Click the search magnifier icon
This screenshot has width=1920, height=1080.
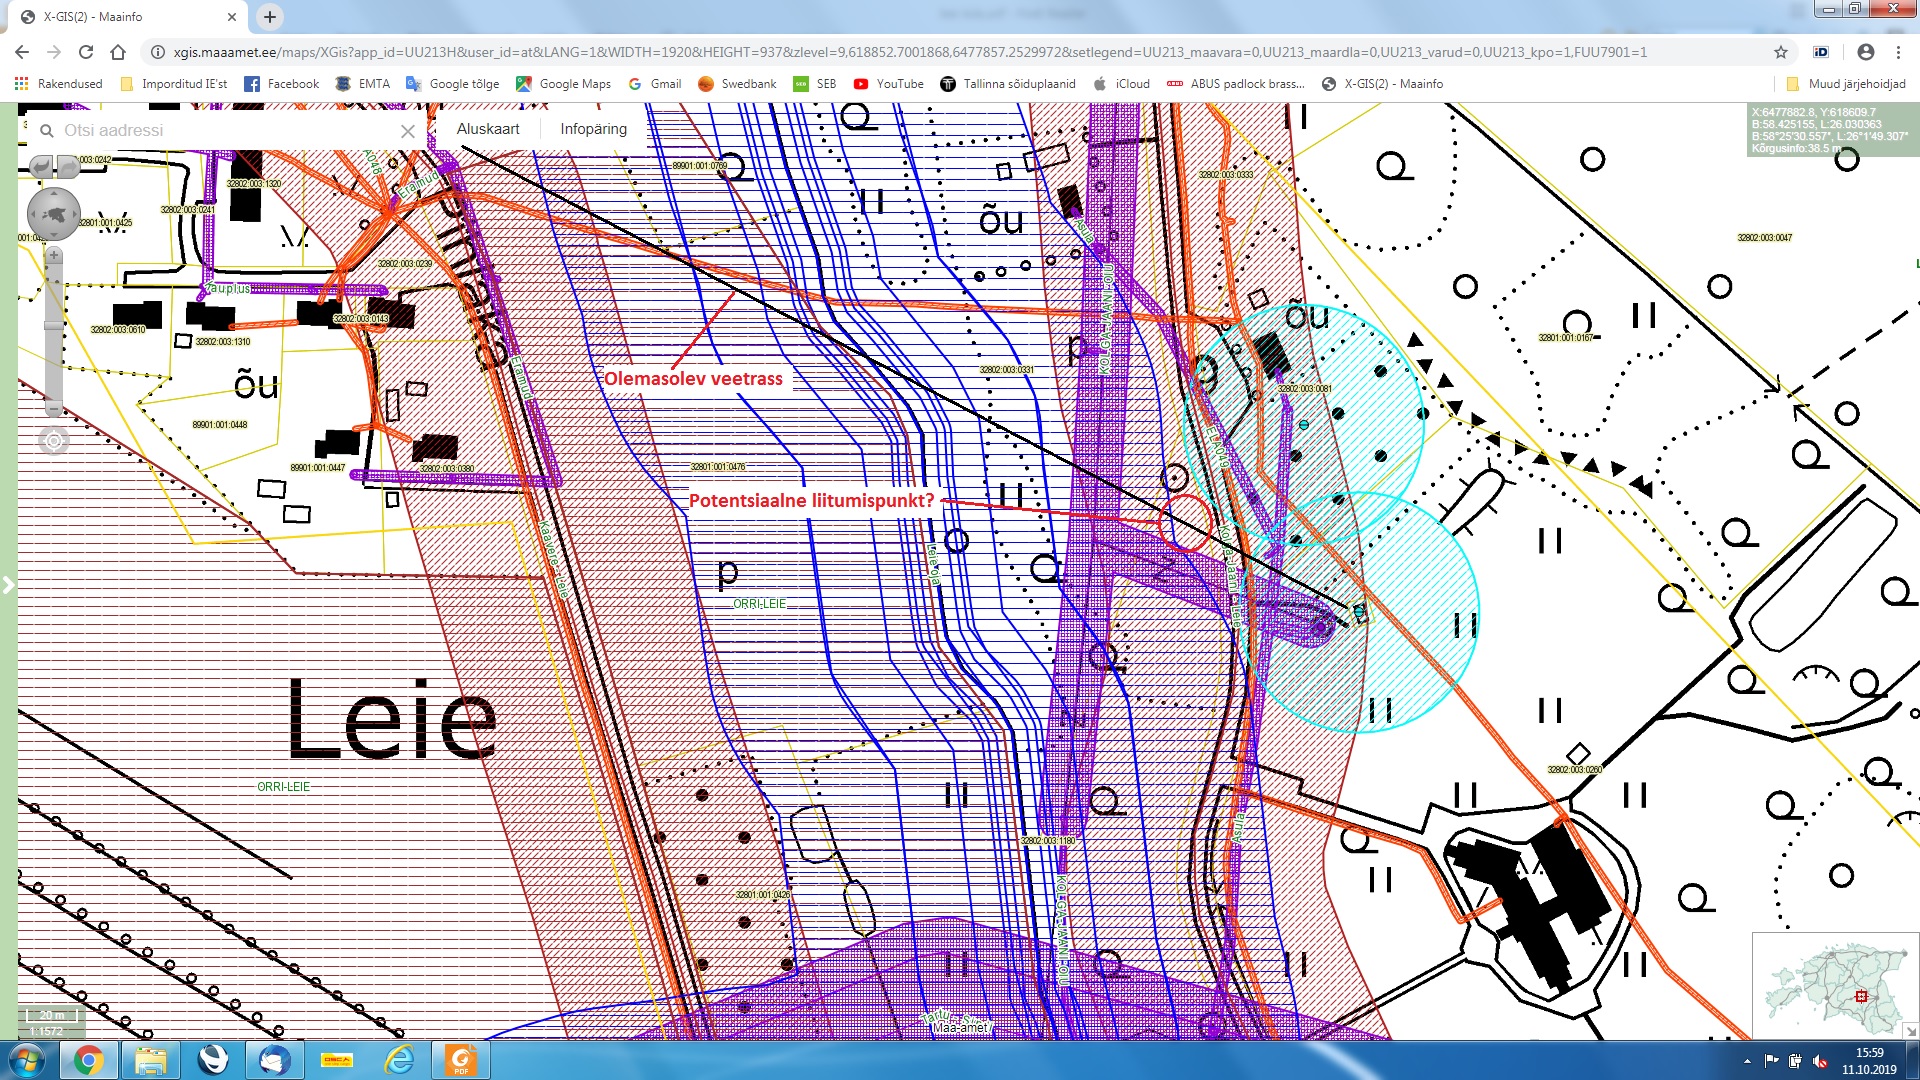click(x=46, y=131)
